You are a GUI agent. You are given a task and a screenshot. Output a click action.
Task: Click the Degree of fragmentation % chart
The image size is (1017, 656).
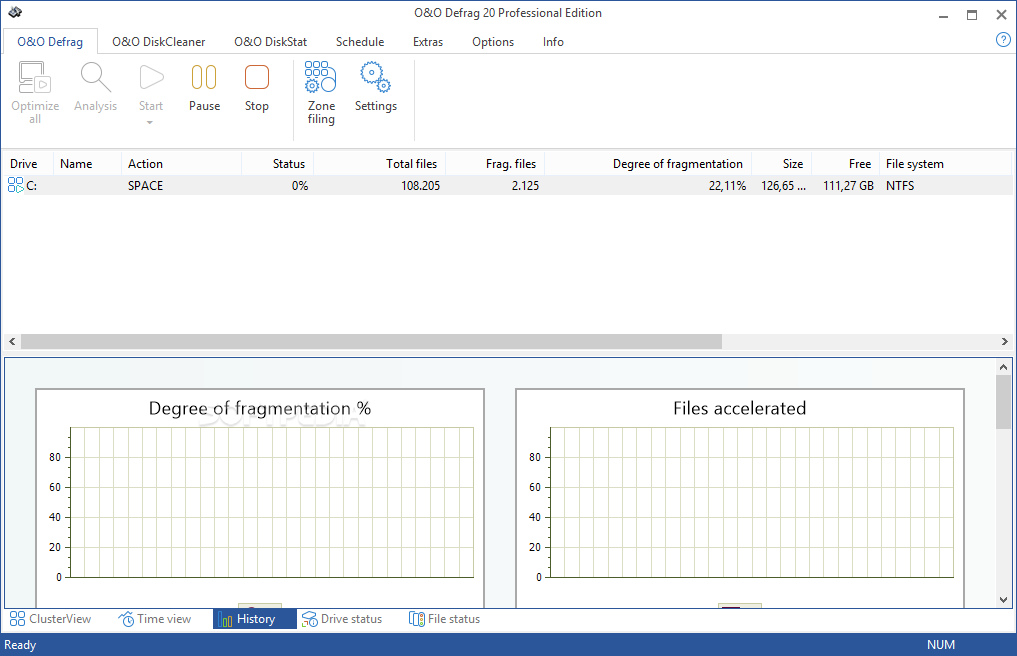coord(260,498)
